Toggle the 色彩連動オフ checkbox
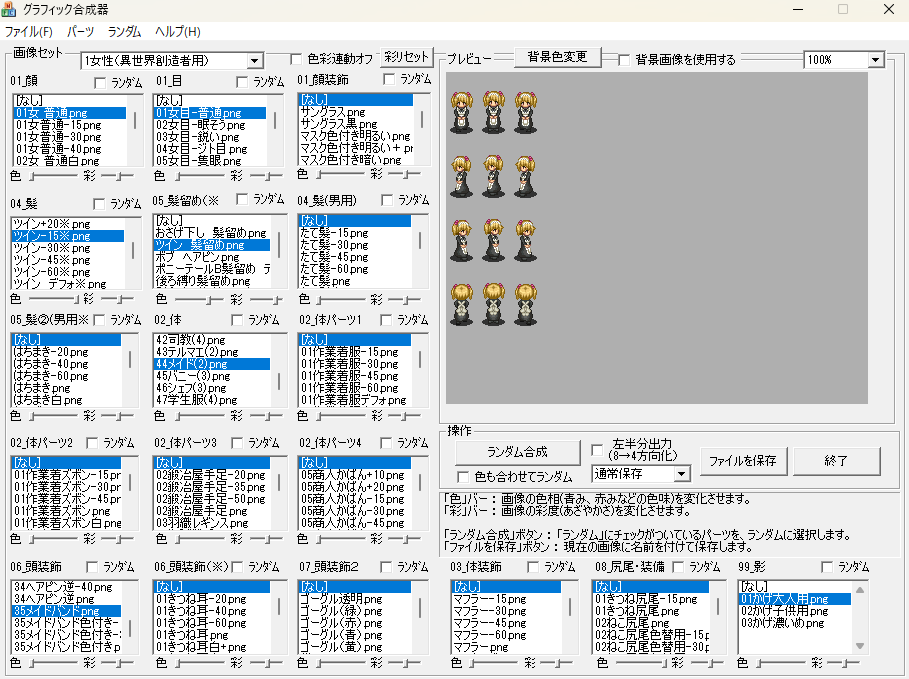This screenshot has height=679, width=909. (296, 60)
